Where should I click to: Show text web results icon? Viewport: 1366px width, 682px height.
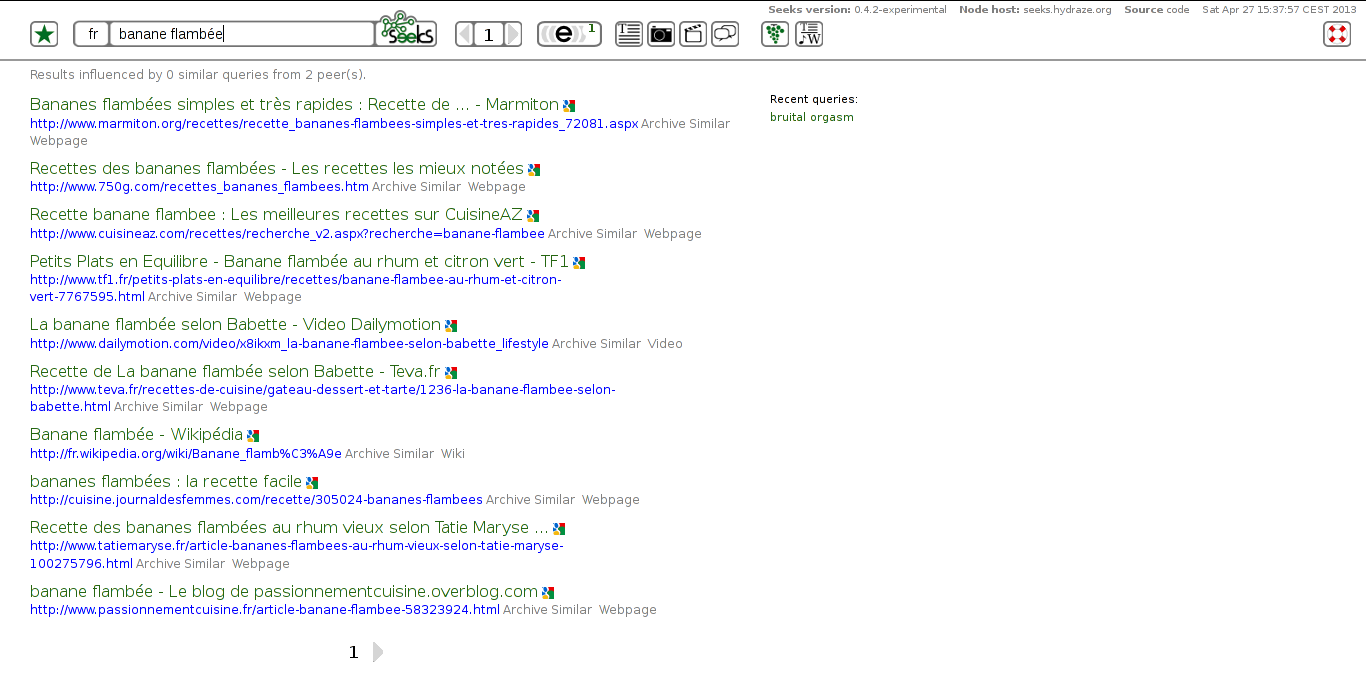[x=629, y=34]
